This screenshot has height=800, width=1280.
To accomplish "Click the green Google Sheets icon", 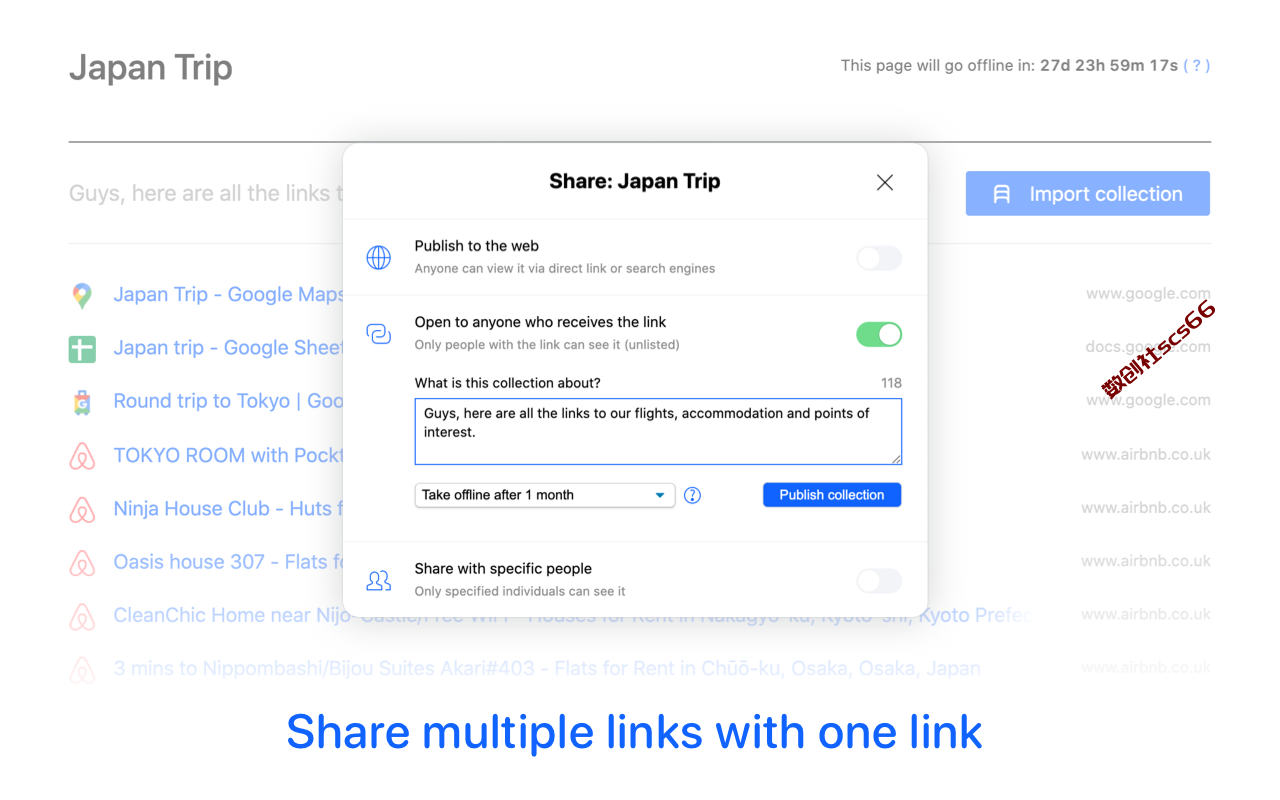I will point(82,349).
